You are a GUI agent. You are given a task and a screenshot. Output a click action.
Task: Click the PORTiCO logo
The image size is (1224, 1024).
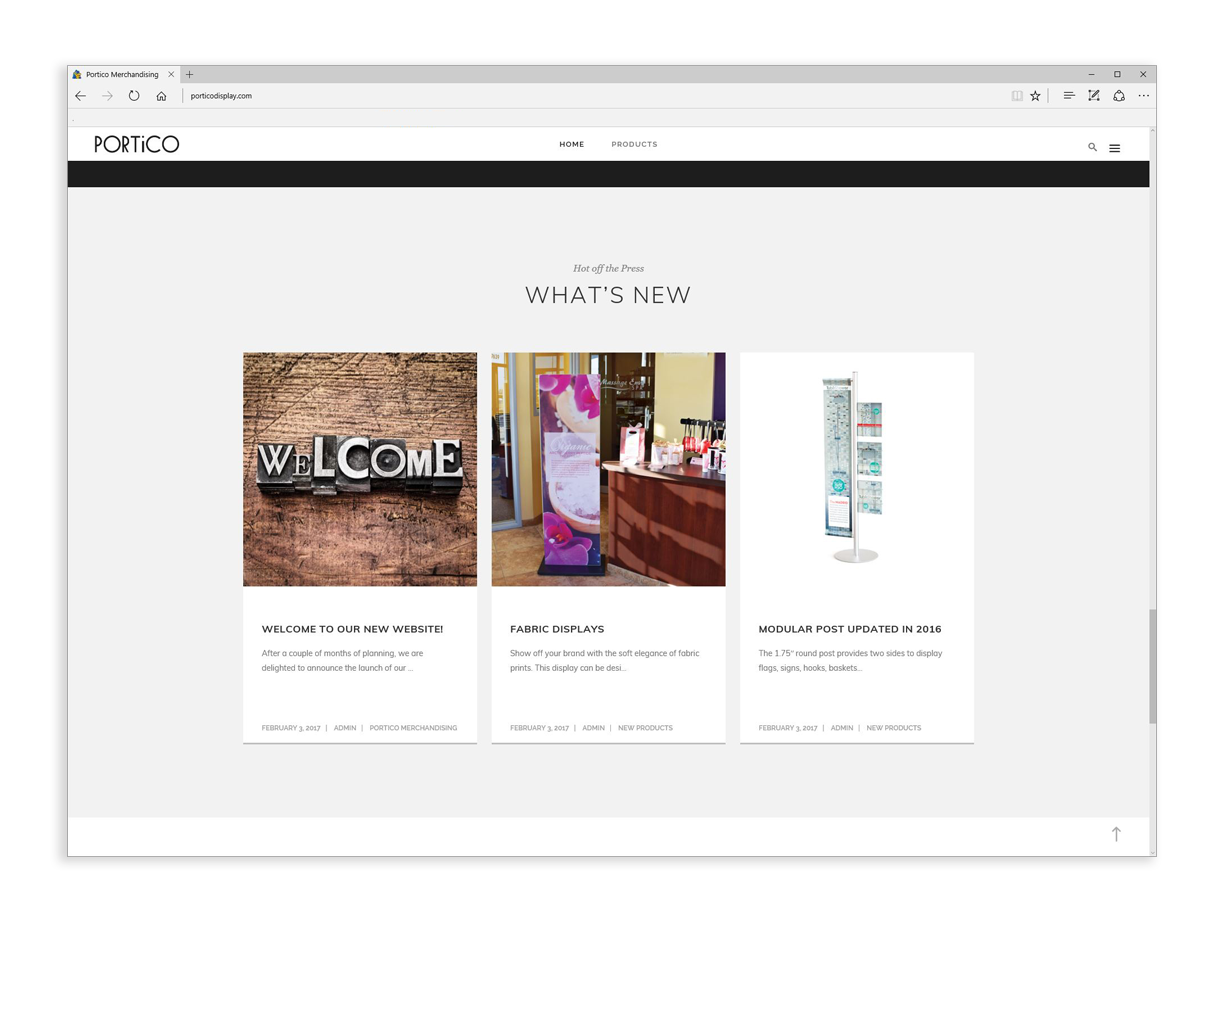(x=136, y=143)
